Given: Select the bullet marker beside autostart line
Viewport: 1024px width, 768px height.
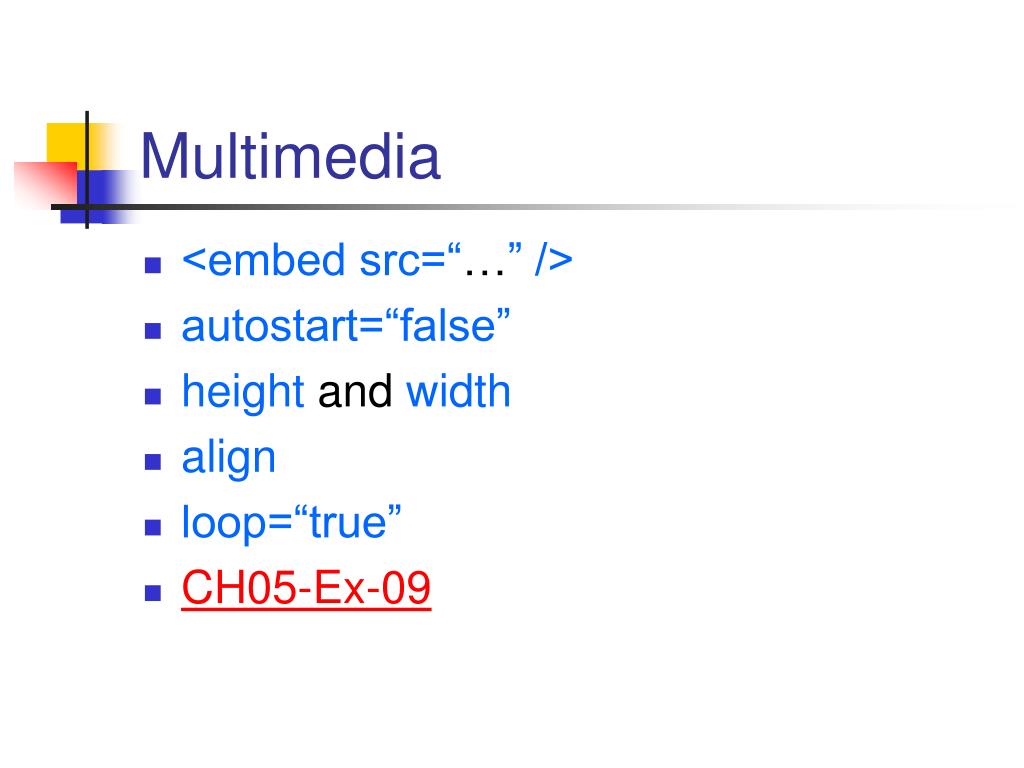Looking at the screenshot, I should coord(153,330).
